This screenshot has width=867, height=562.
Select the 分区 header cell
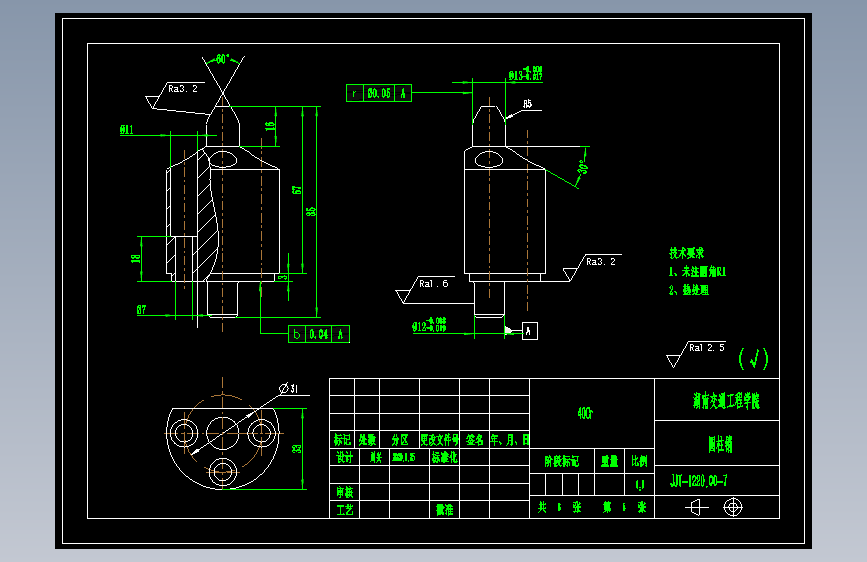(400, 440)
